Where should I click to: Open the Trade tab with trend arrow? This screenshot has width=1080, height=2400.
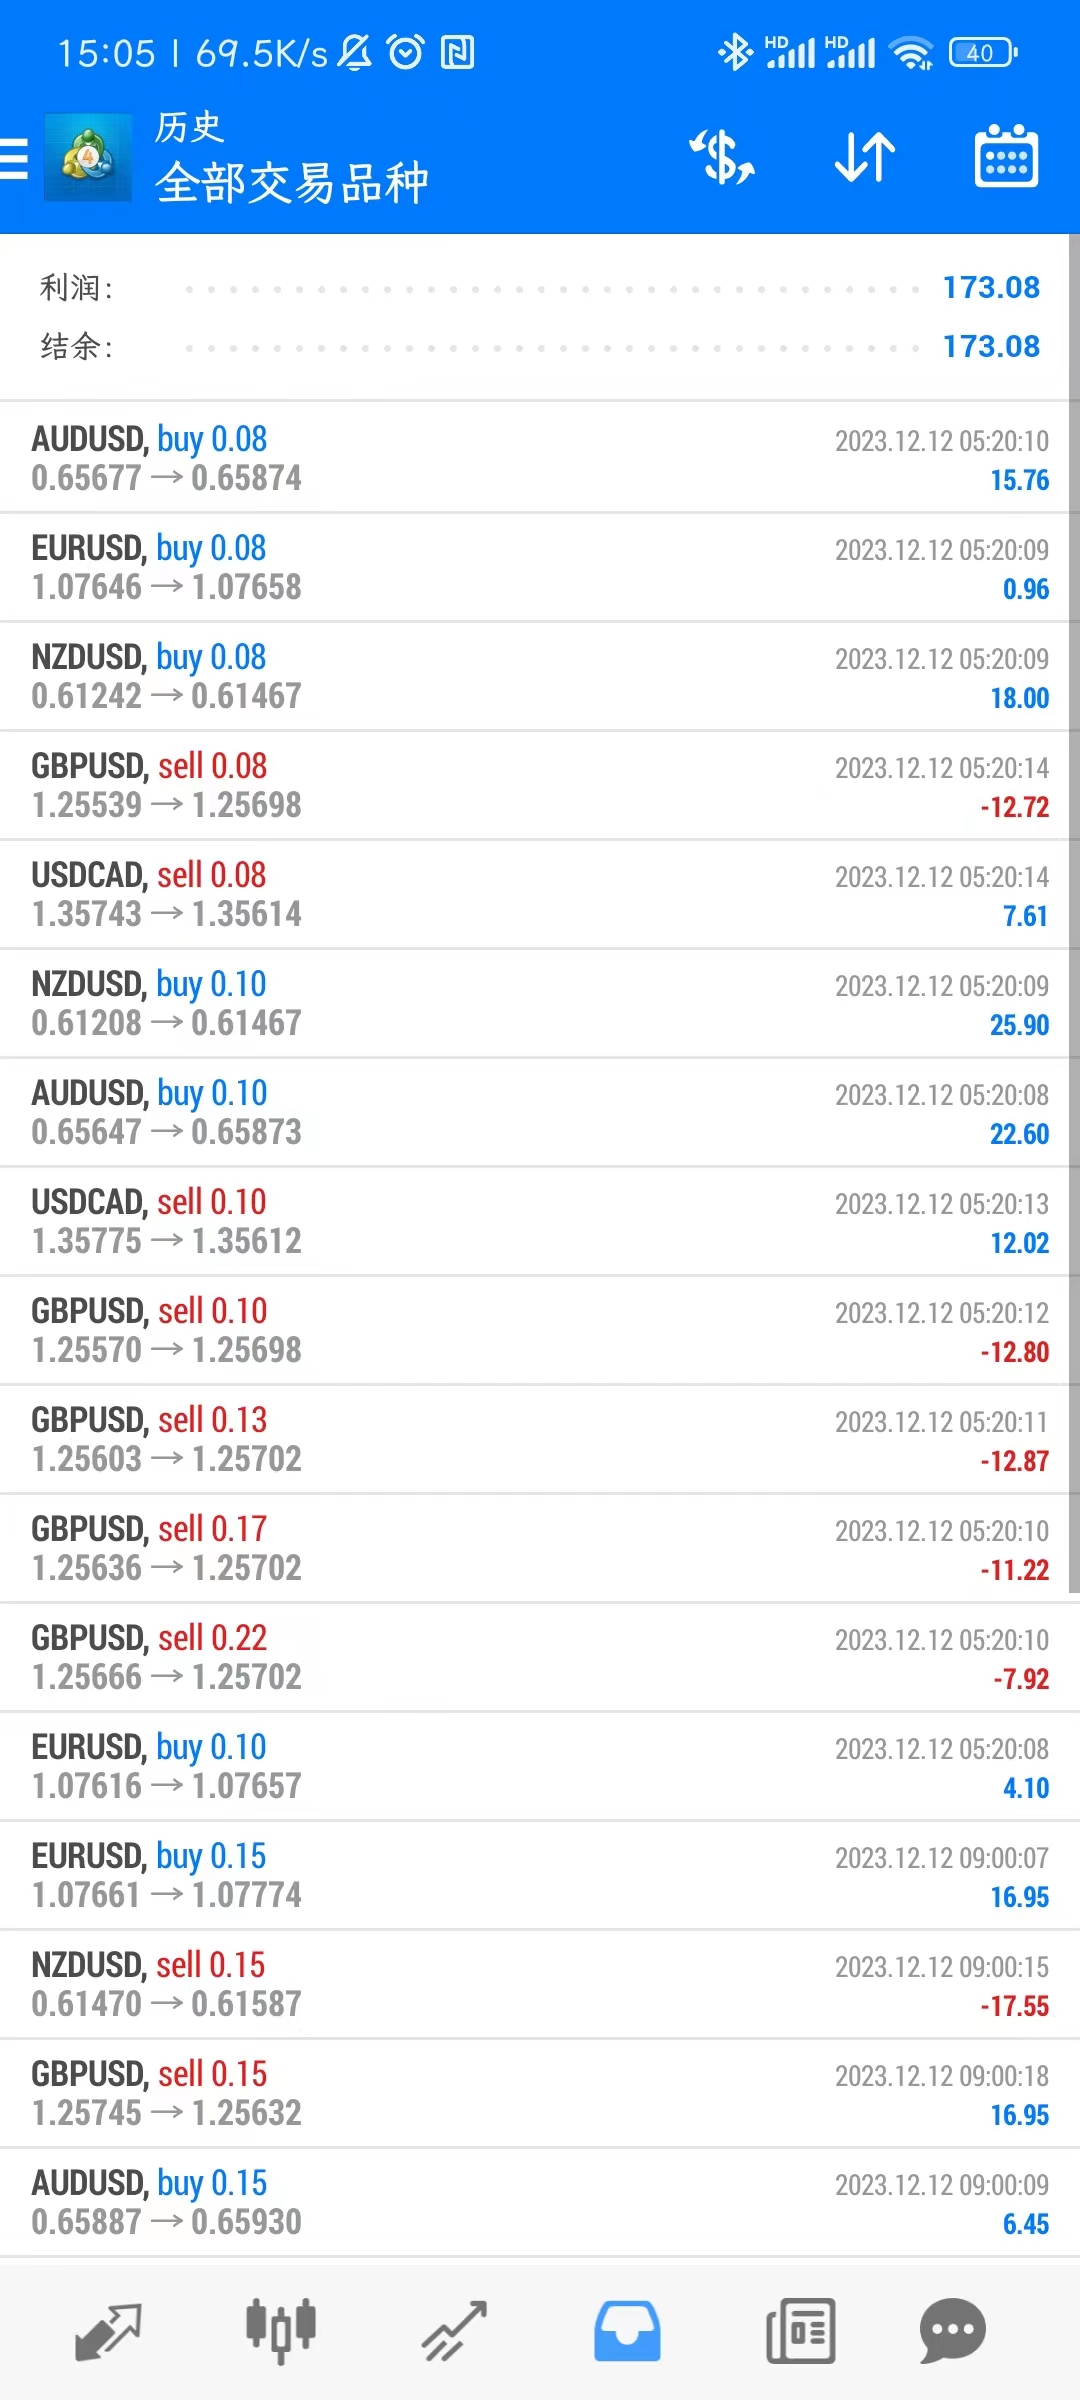[454, 2331]
